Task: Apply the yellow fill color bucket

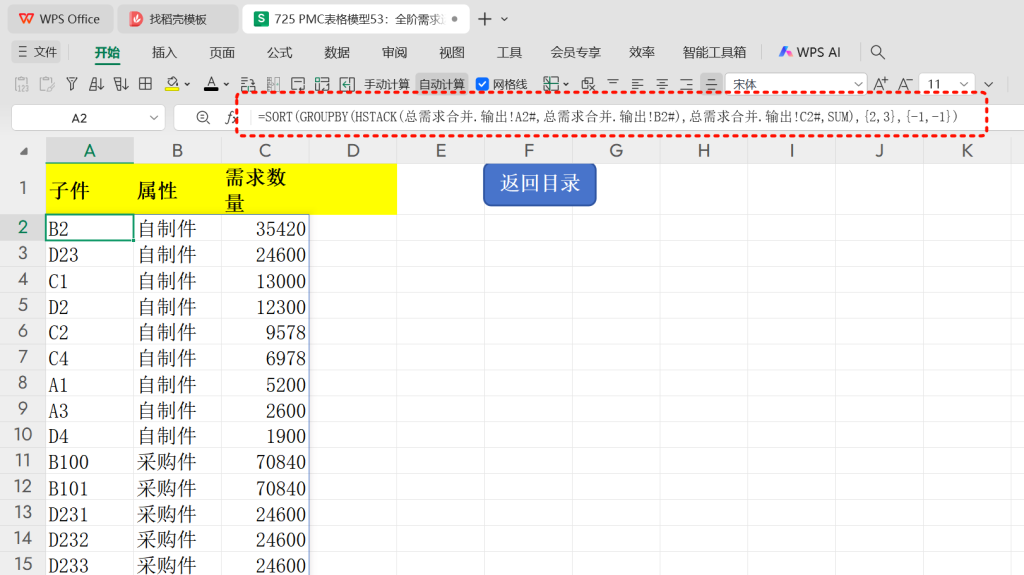Action: [x=172, y=84]
